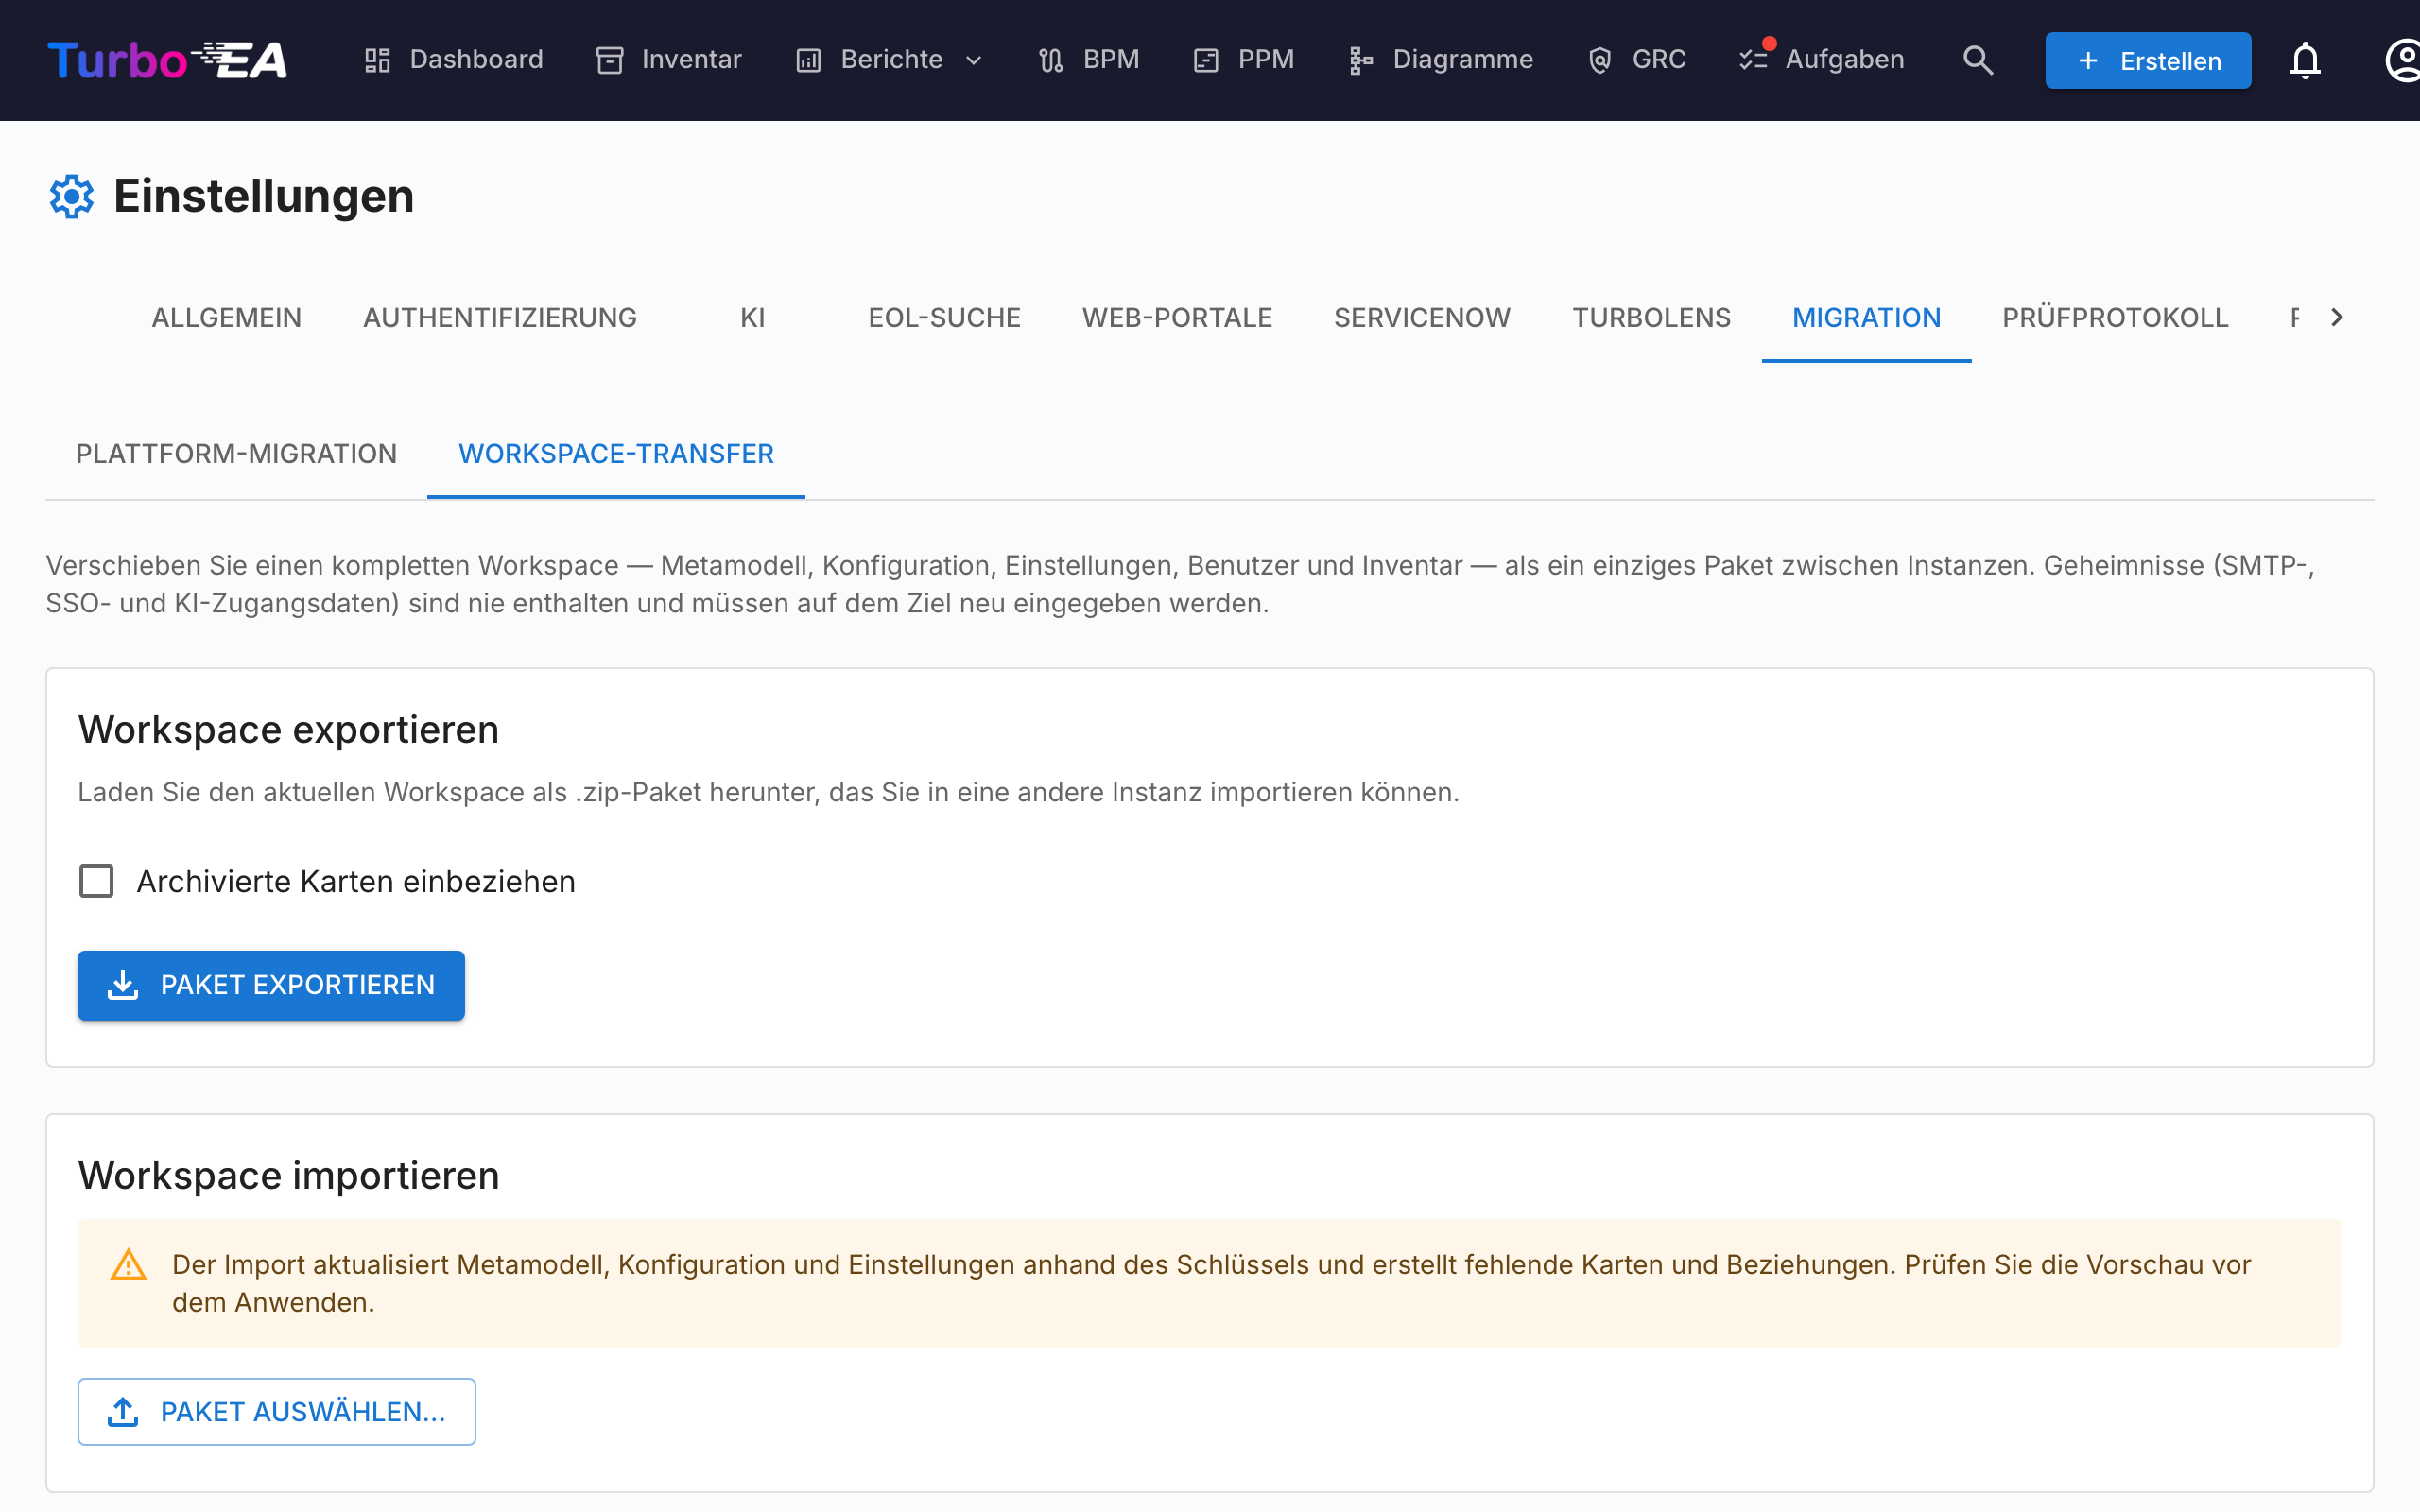Navigate to PPM

pyautogui.click(x=1244, y=60)
